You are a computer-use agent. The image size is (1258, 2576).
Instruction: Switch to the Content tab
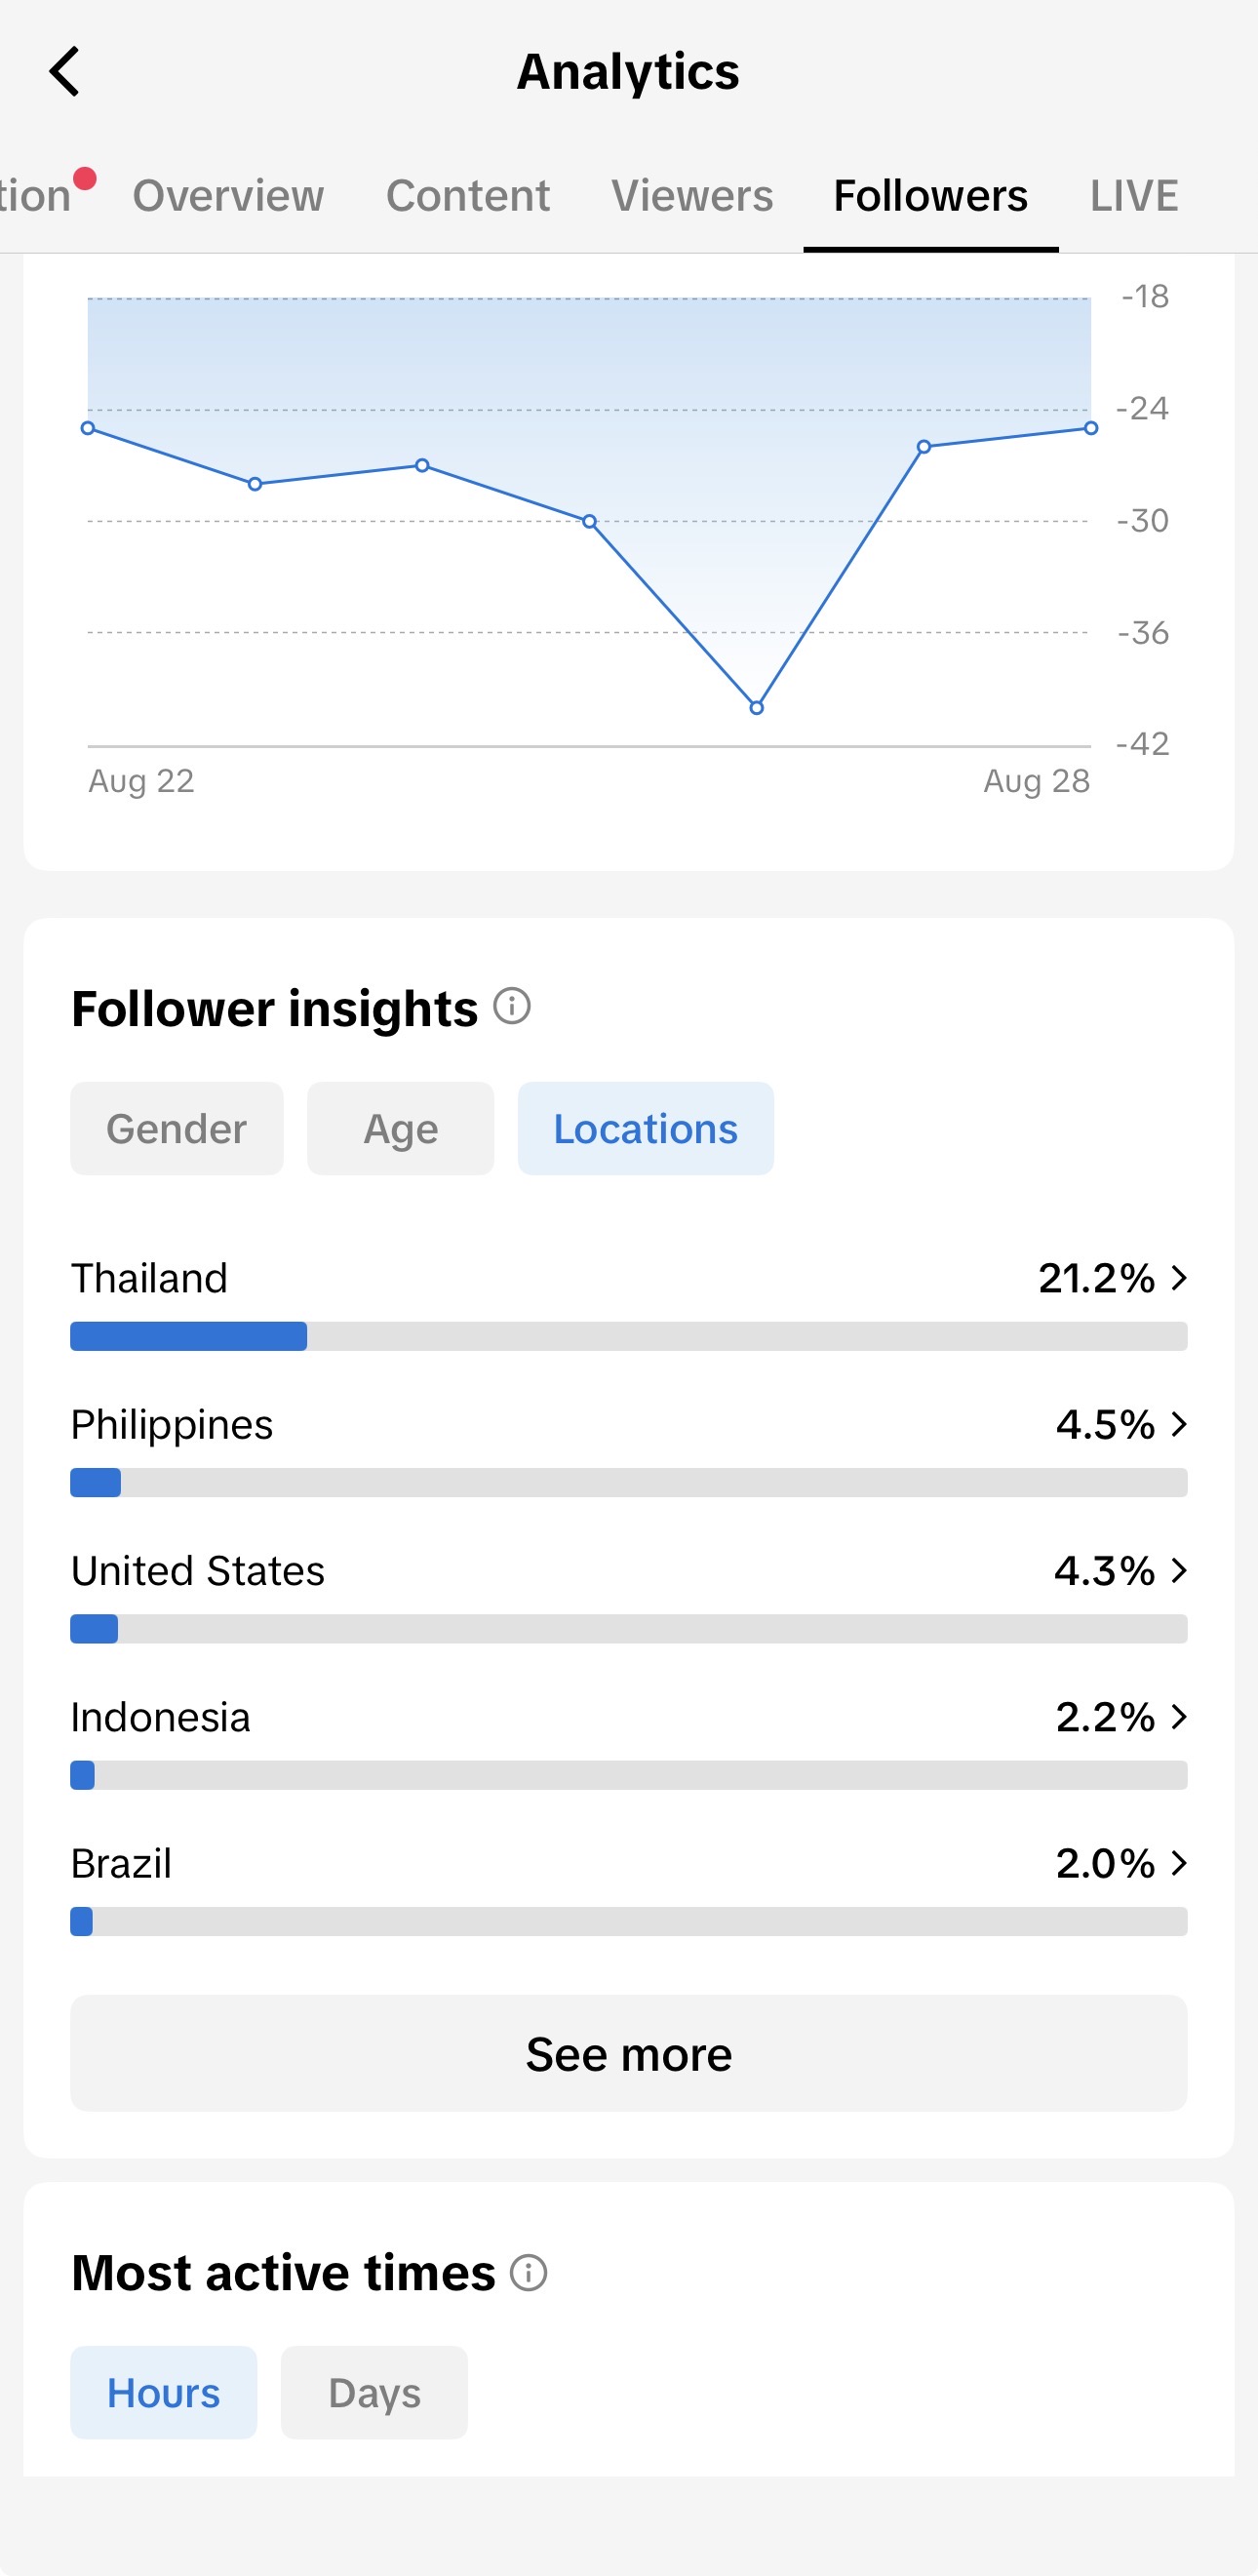click(468, 195)
